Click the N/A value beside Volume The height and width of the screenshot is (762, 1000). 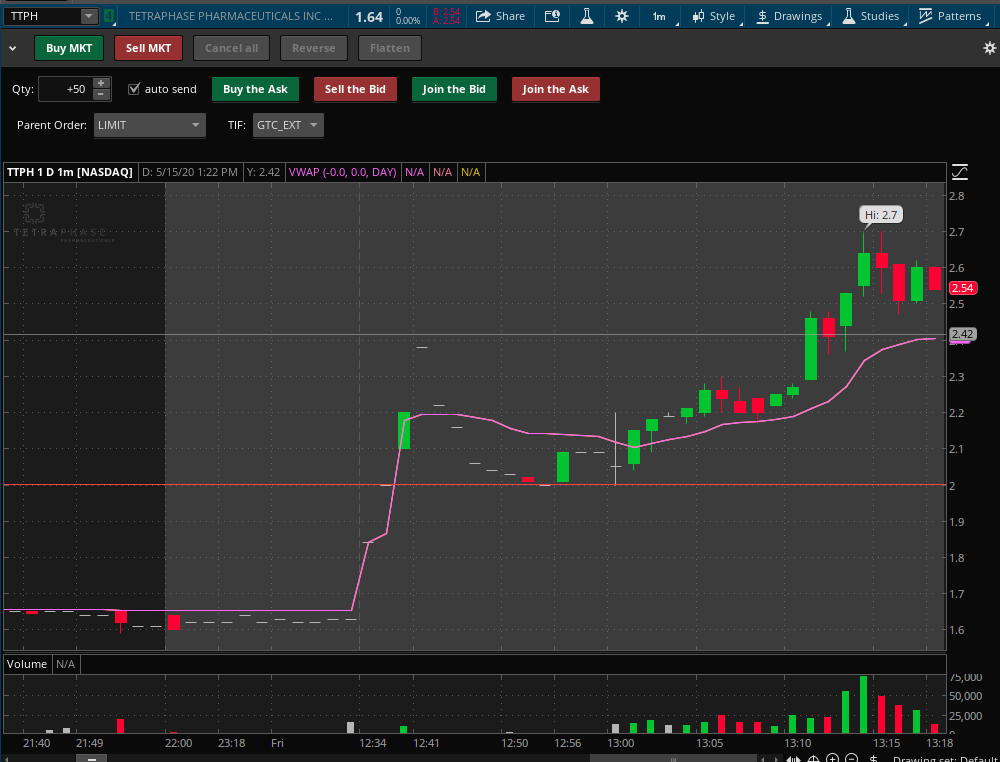tap(65, 664)
